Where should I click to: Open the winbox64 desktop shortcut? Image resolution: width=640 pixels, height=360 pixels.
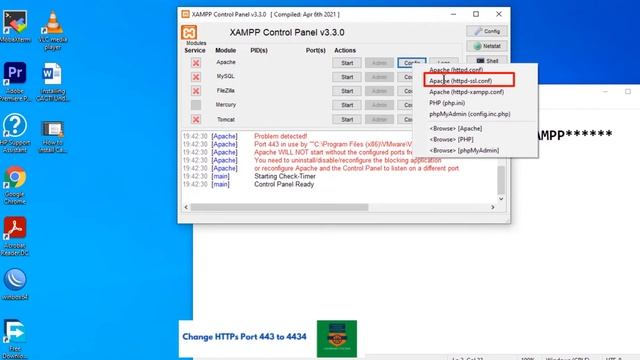tap(15, 284)
